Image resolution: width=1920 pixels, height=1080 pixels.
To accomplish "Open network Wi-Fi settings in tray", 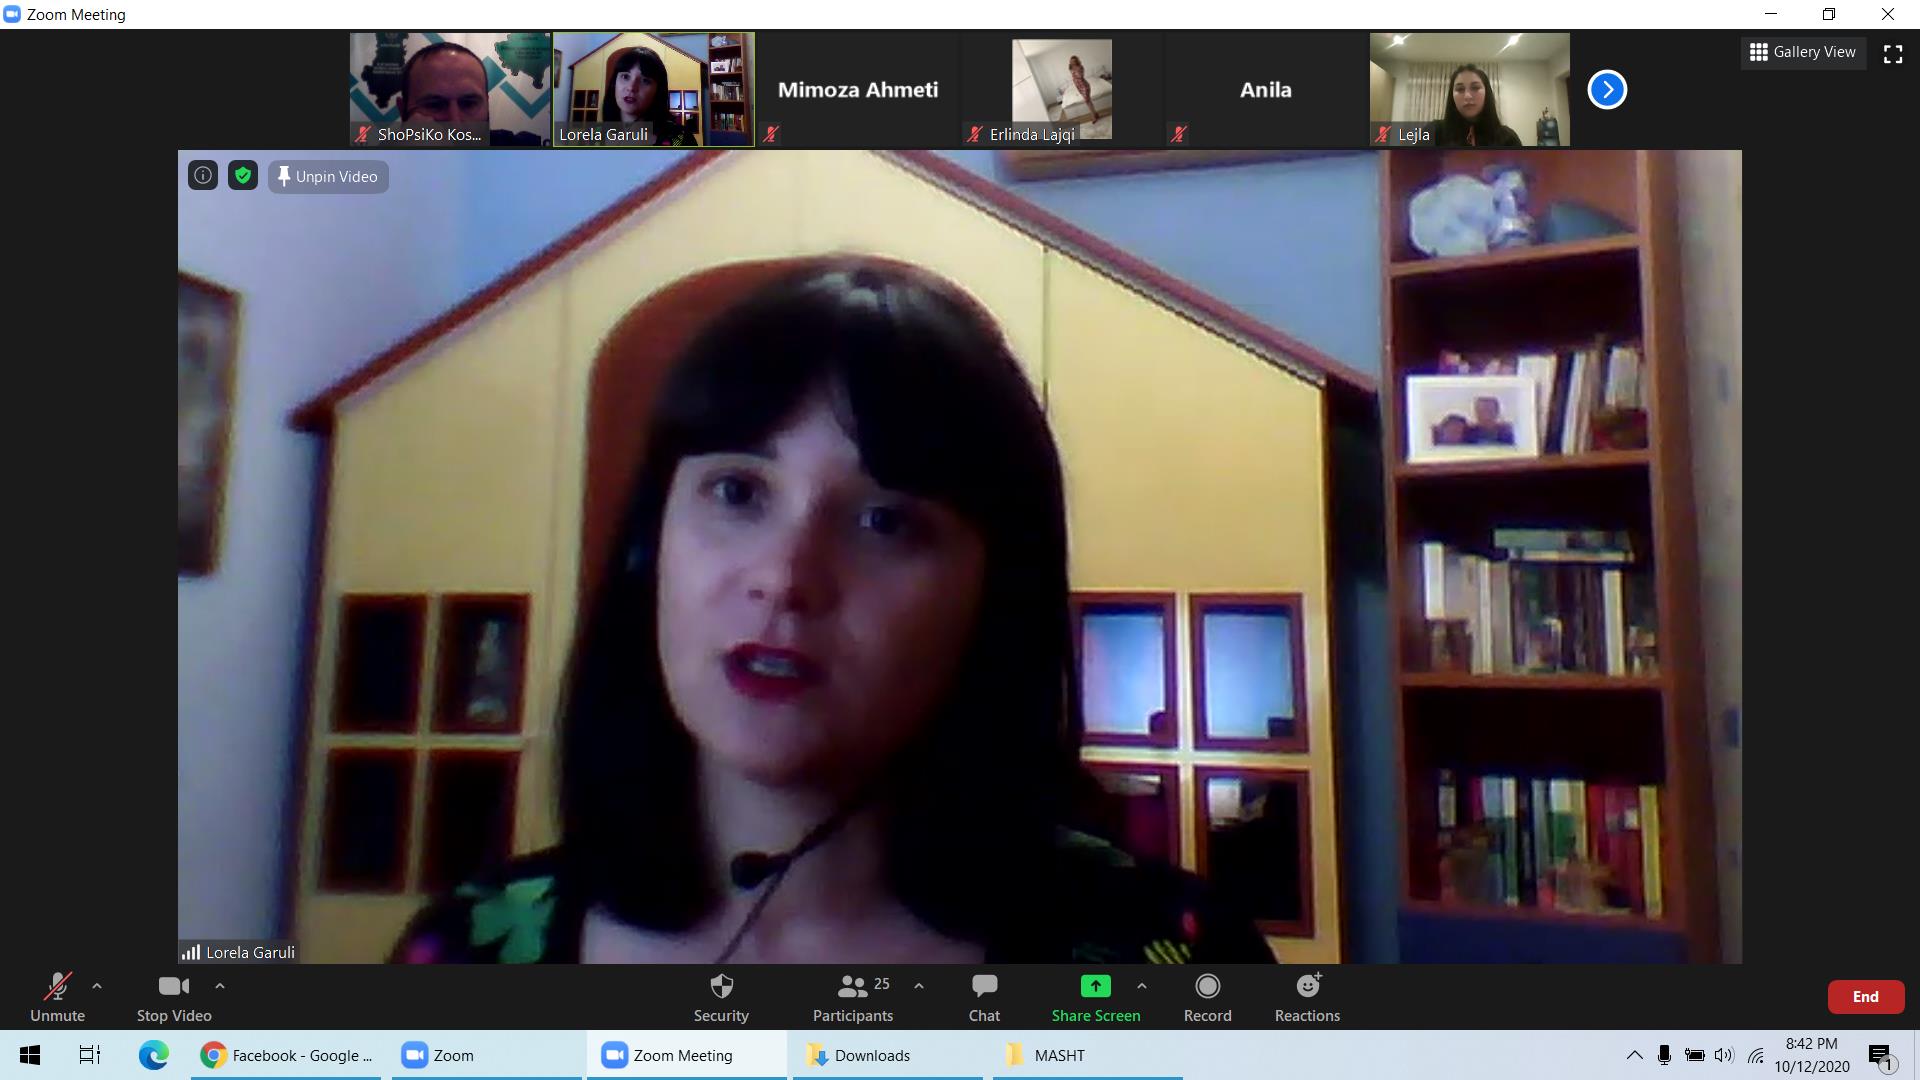I will [1755, 1055].
